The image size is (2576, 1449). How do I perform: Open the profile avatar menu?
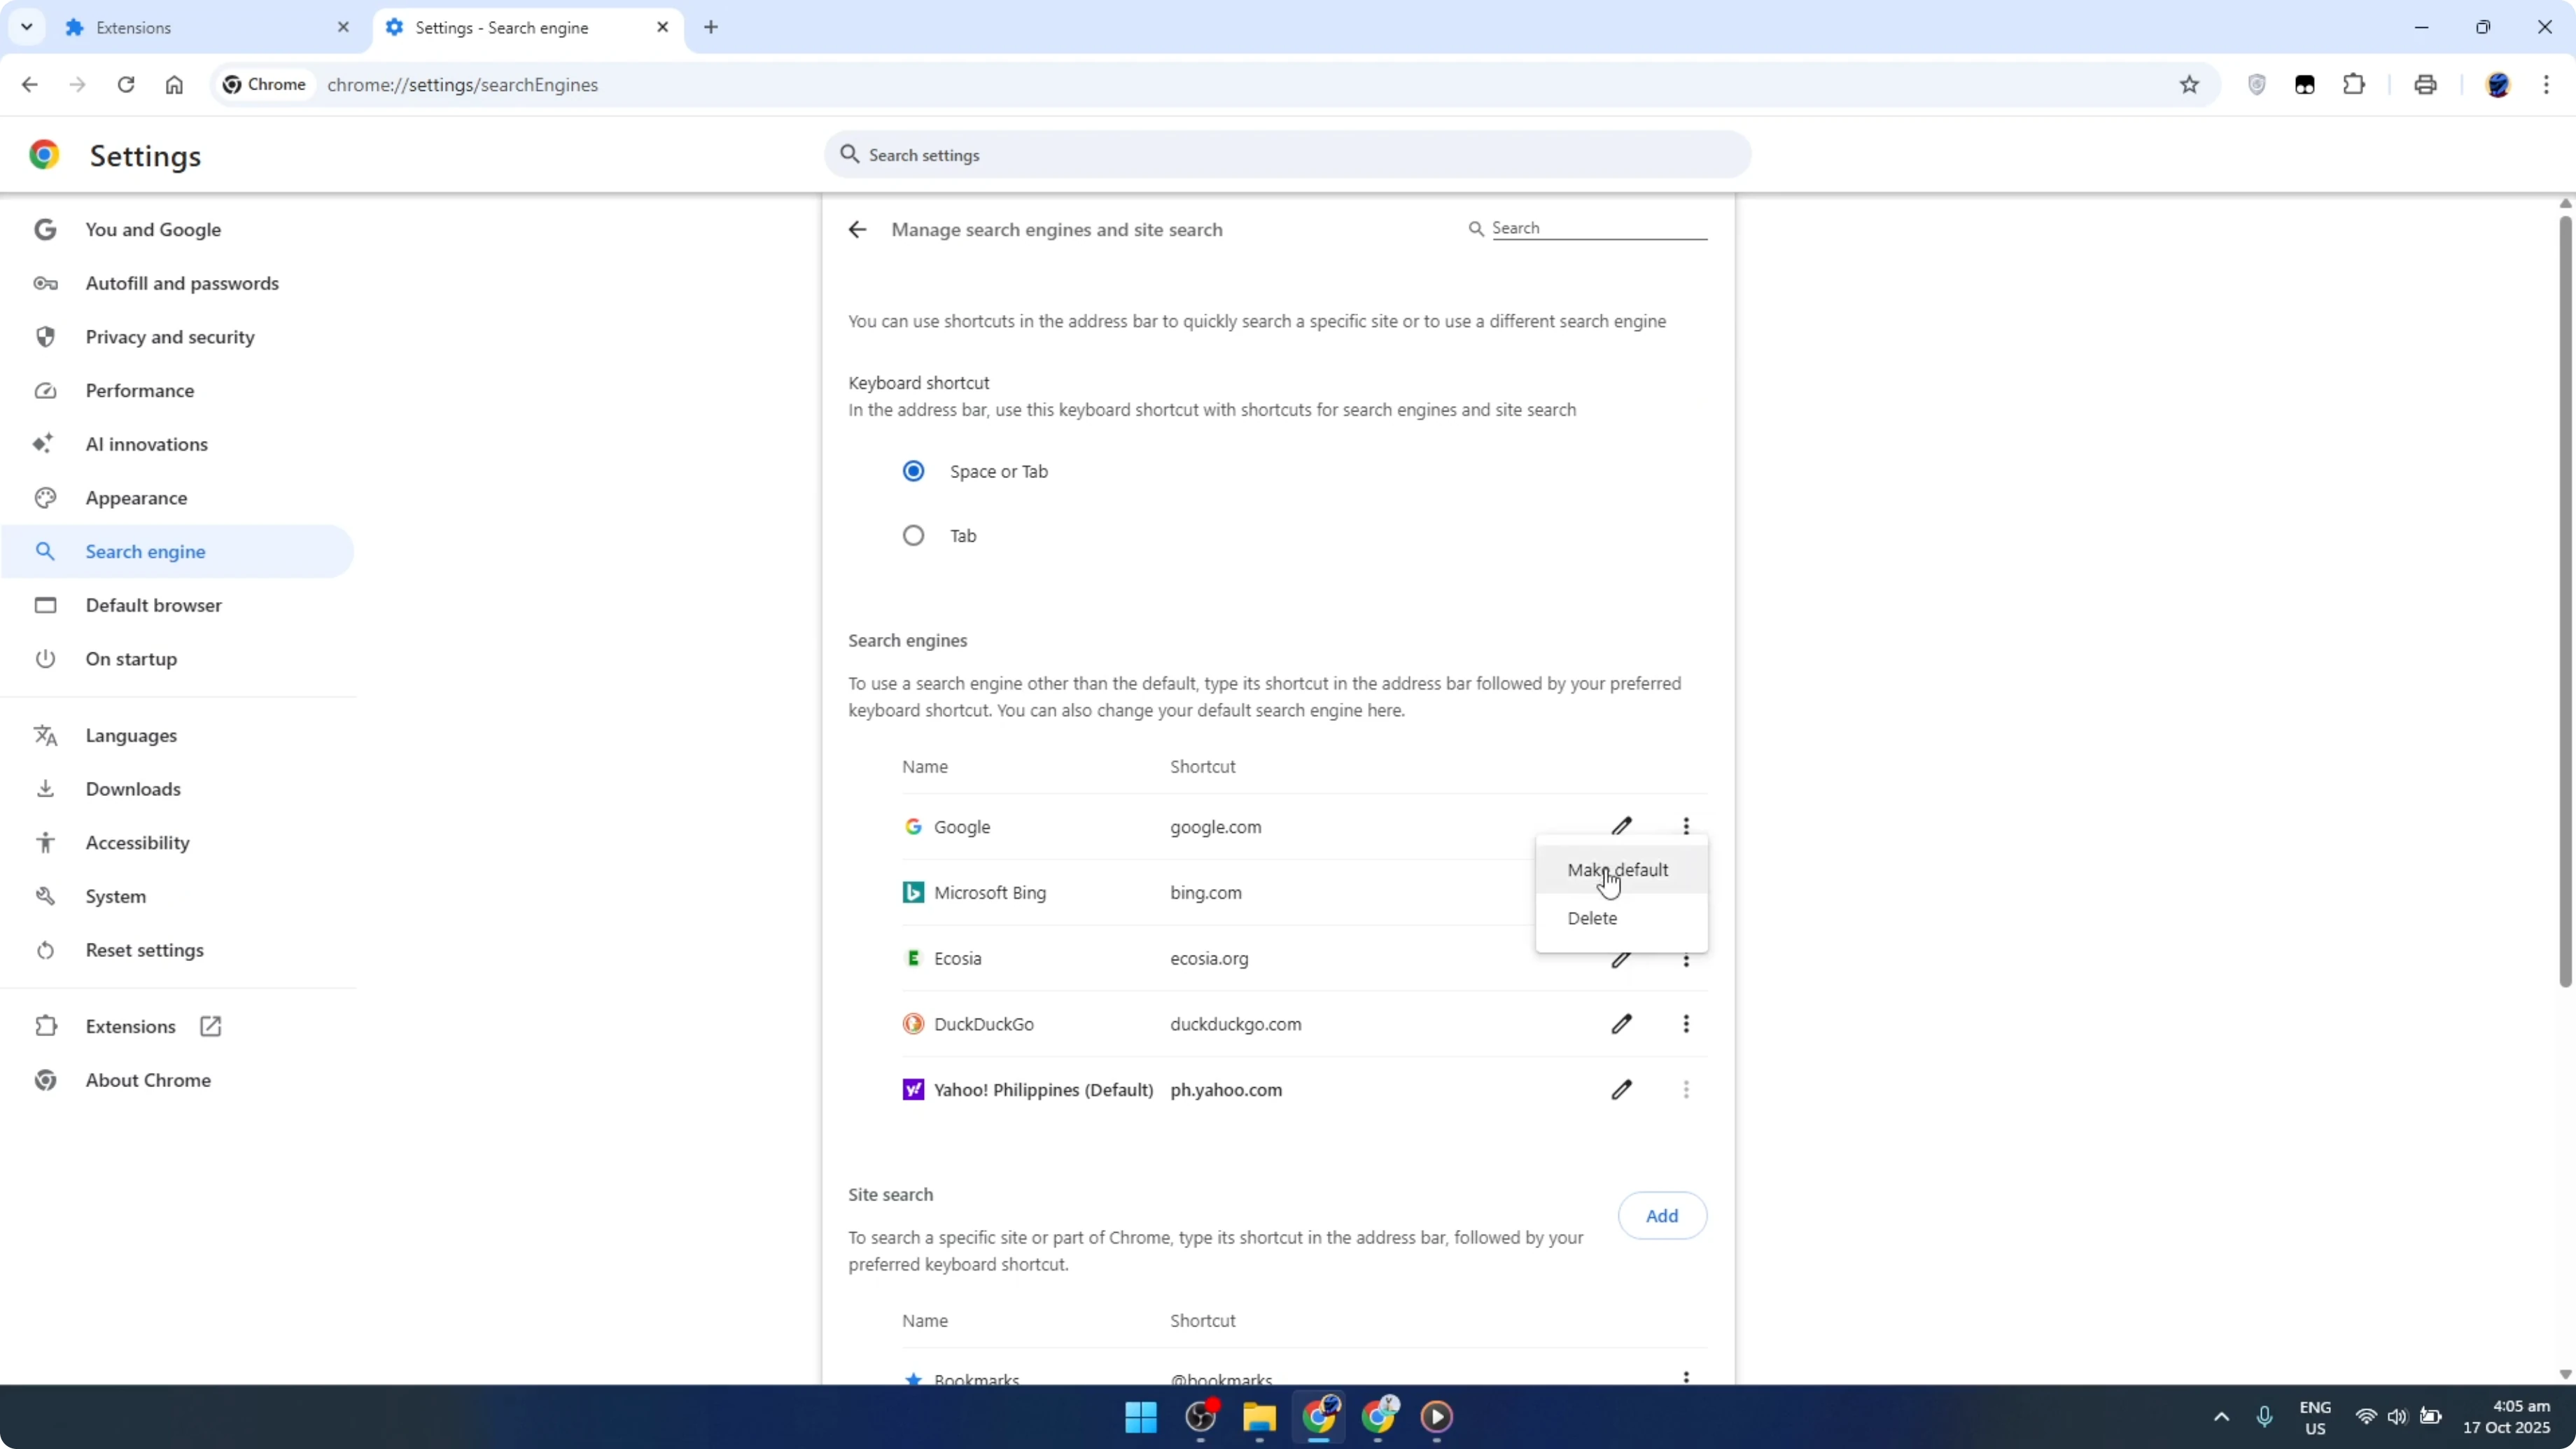coord(2498,85)
